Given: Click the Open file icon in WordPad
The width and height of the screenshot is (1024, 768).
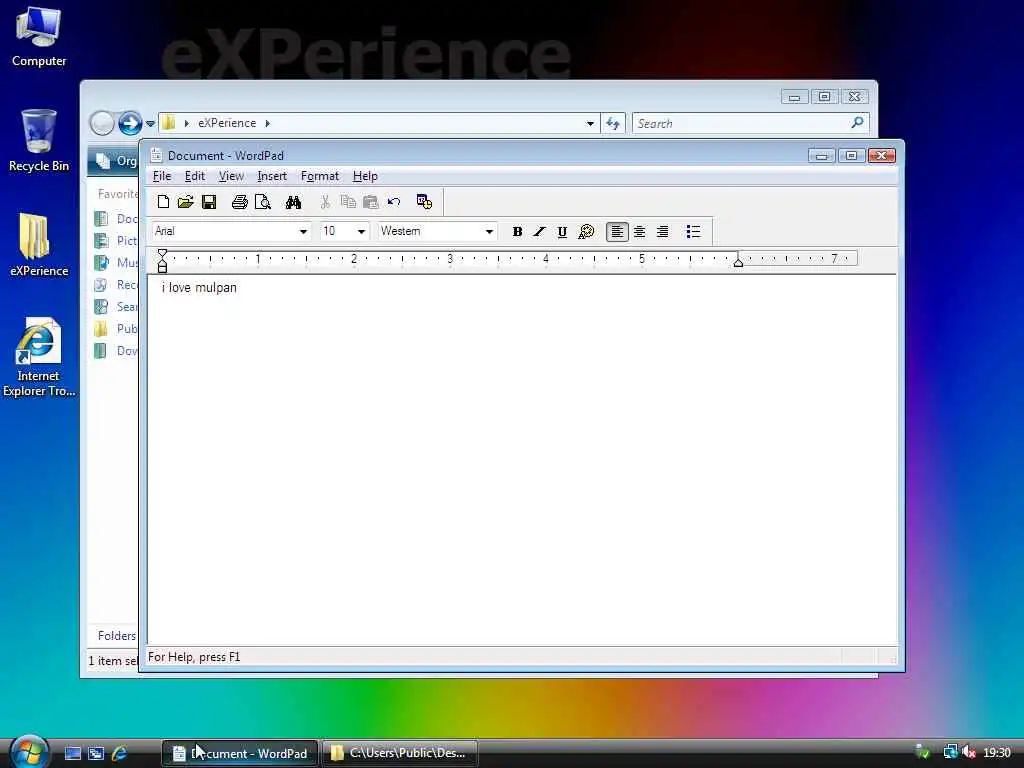Looking at the screenshot, I should coord(185,202).
